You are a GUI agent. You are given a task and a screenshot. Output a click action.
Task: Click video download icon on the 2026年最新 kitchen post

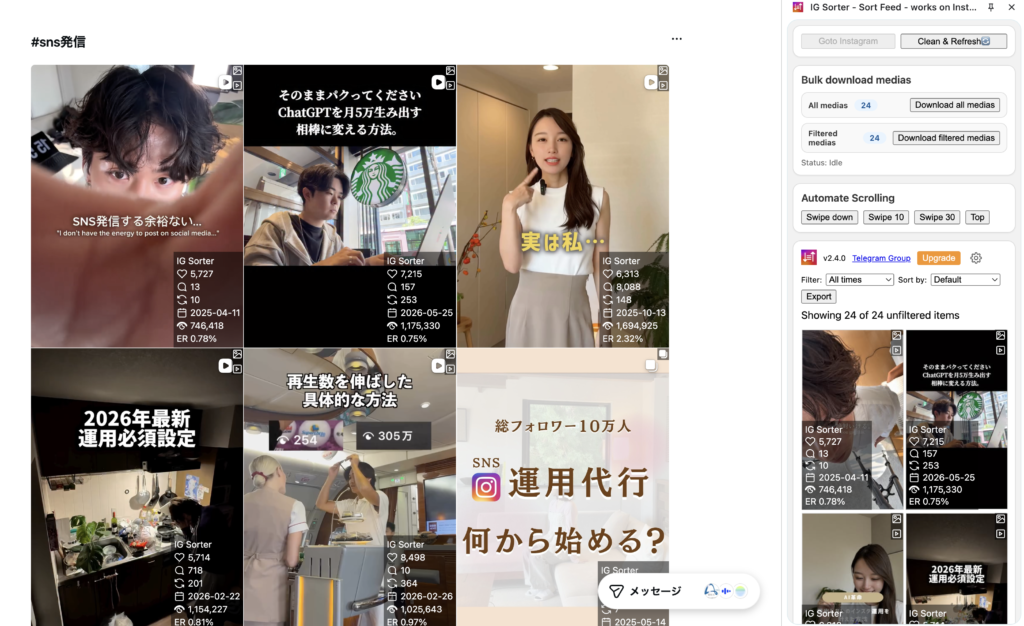pyautogui.click(x=237, y=369)
